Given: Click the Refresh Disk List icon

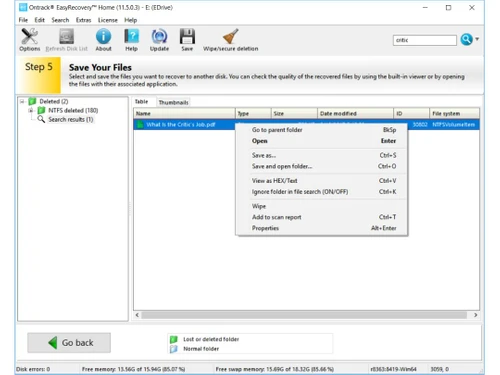Looking at the screenshot, I should tap(66, 36).
